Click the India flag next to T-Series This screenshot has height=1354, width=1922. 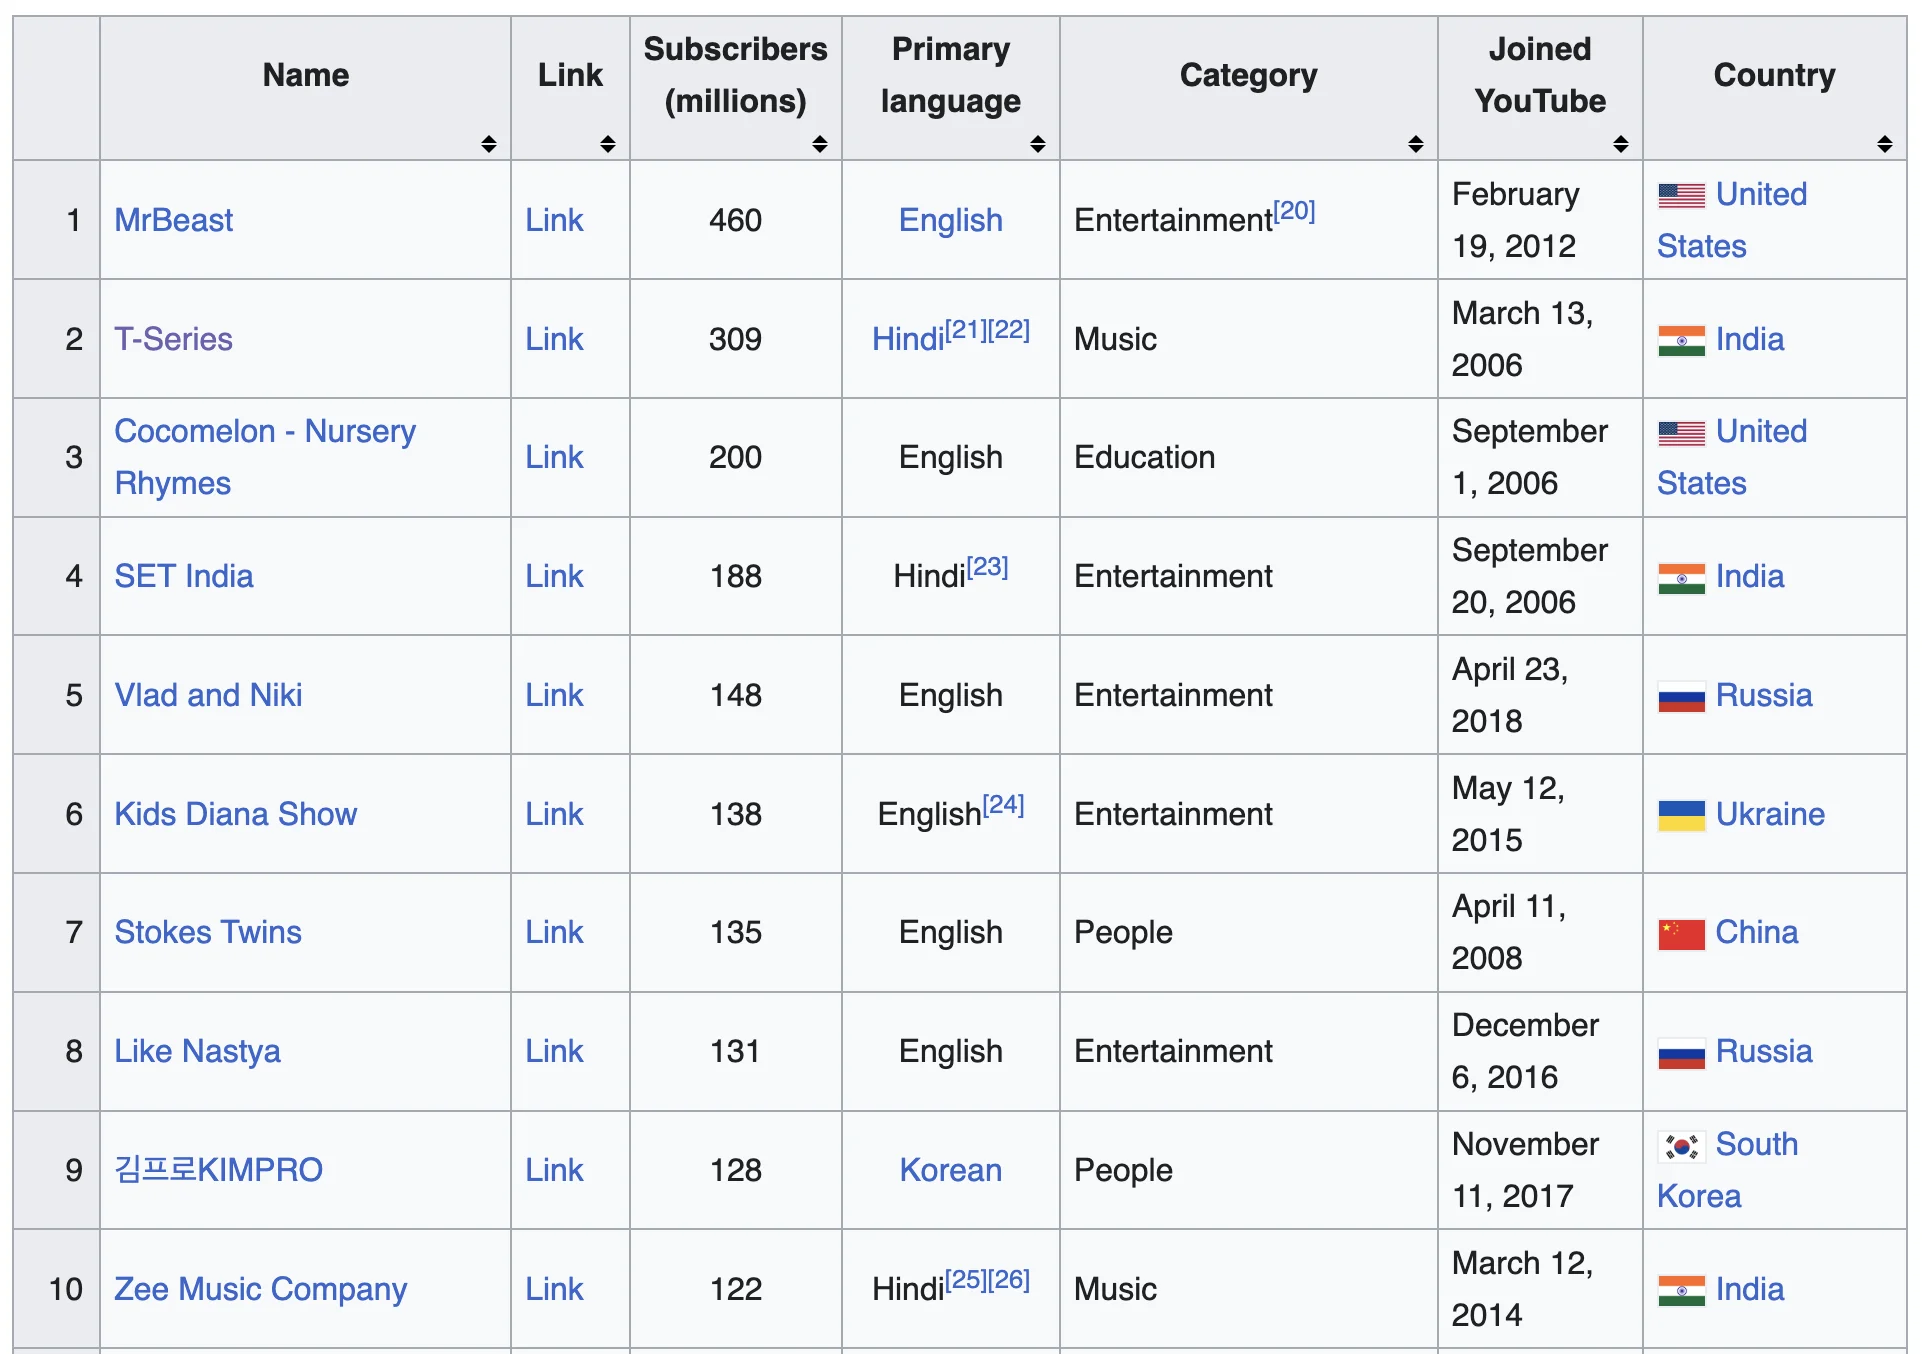coord(1682,339)
